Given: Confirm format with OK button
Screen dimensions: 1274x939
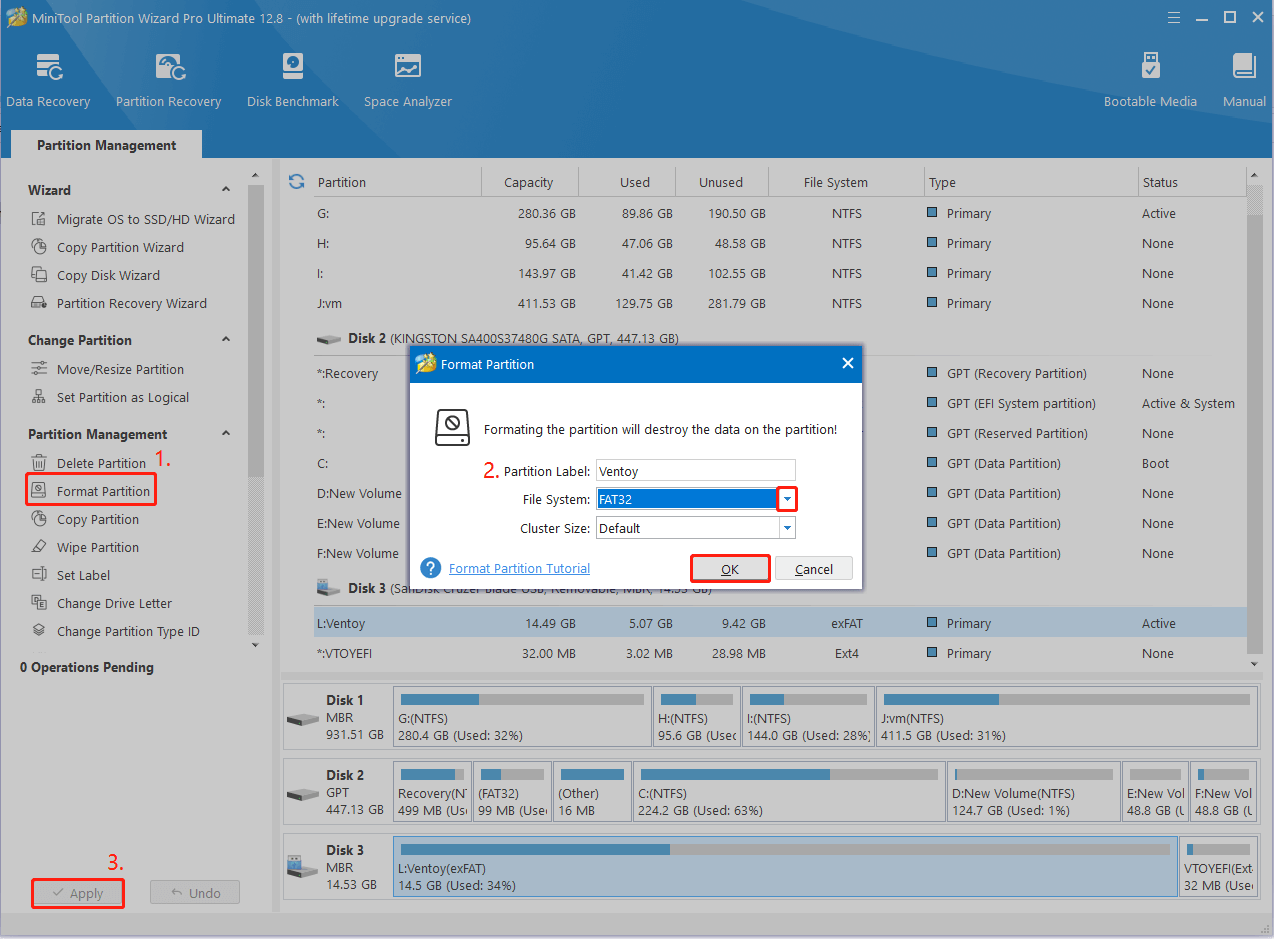Looking at the screenshot, I should pos(730,569).
